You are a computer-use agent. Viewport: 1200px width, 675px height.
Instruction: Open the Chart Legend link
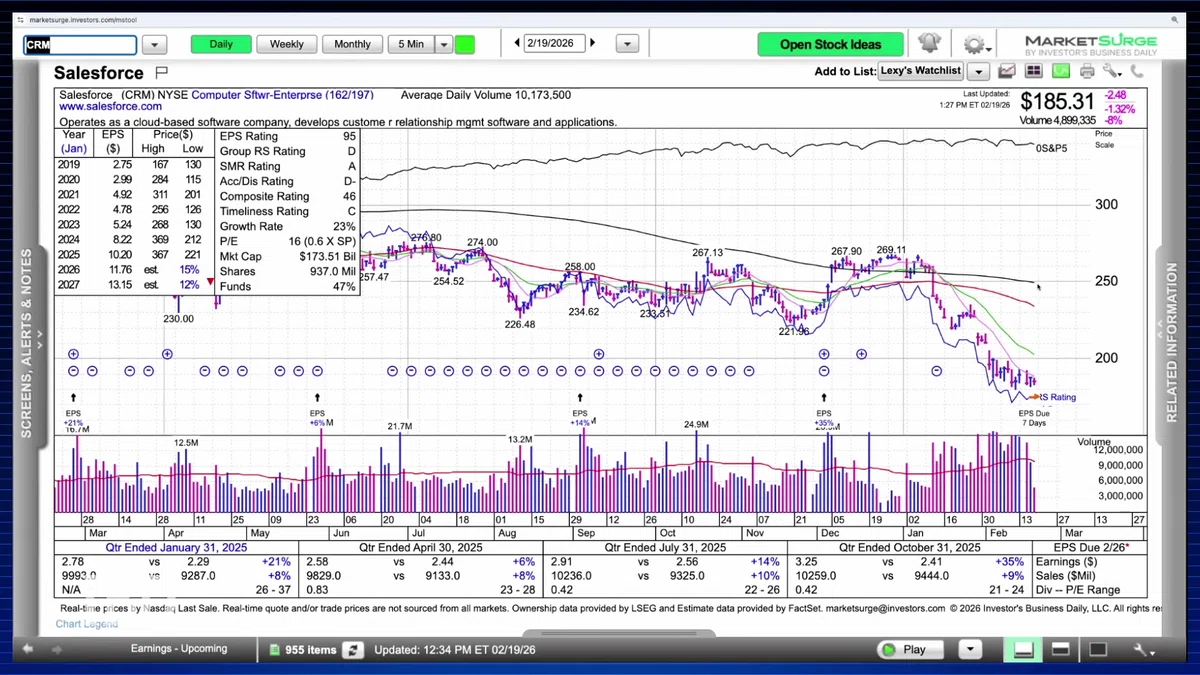(x=87, y=624)
